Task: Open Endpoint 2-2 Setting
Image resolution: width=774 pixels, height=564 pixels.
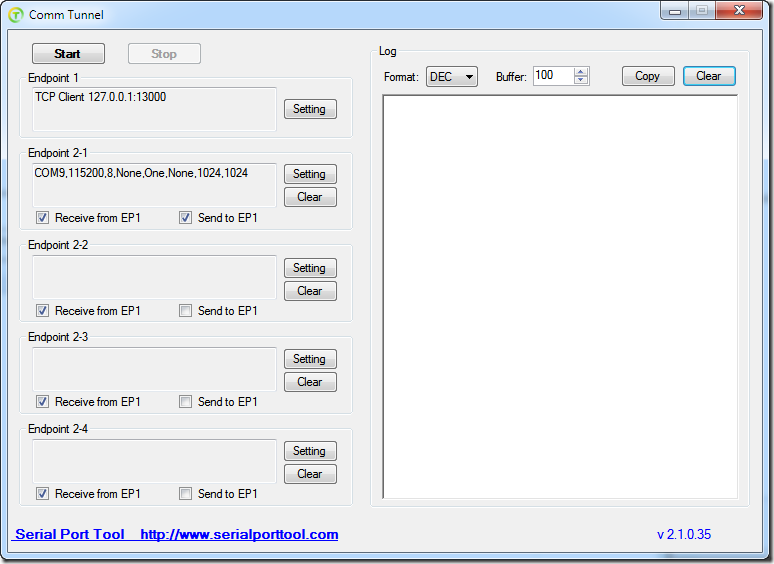Action: pyautogui.click(x=310, y=268)
